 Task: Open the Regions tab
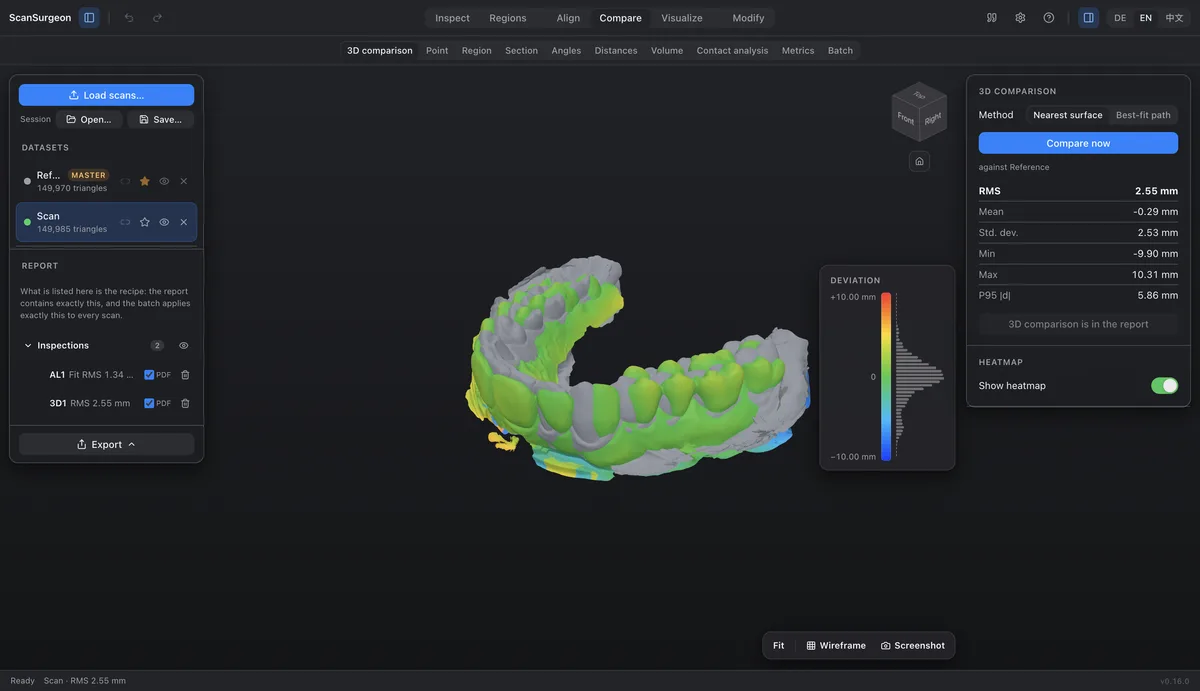508,18
